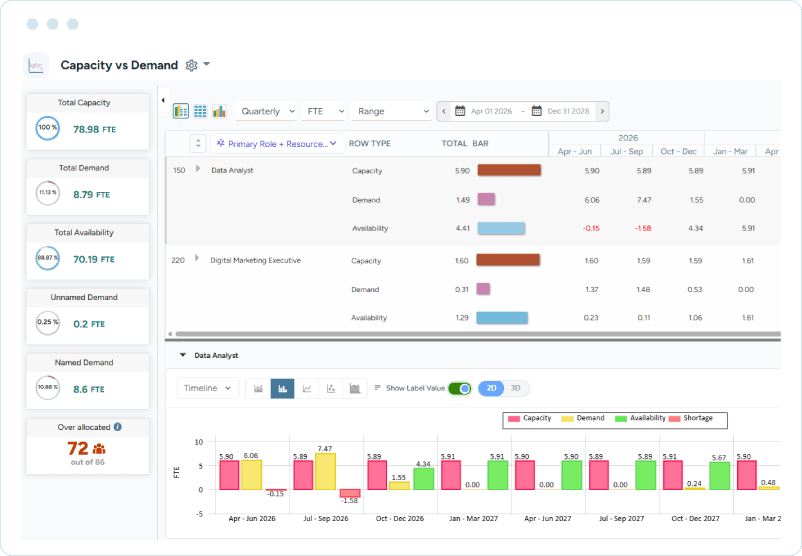Viewport: 802px width, 556px height.
Task: Click the Demand legend swatch
Action: click(567, 418)
